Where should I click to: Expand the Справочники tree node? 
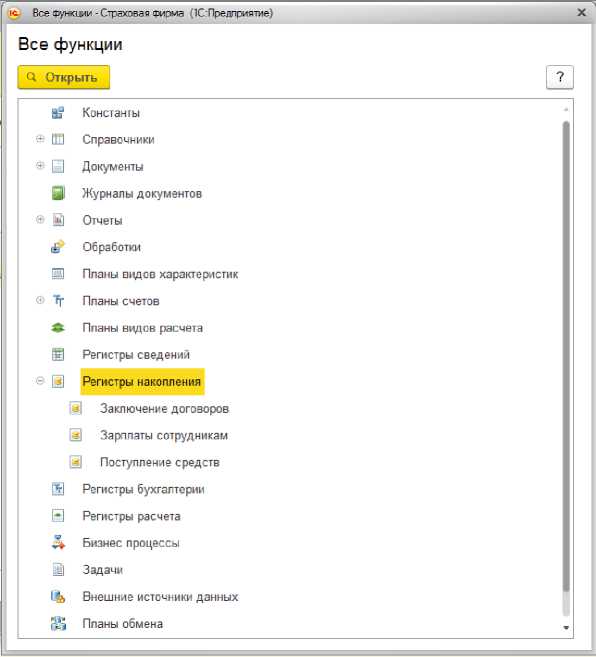[40, 139]
